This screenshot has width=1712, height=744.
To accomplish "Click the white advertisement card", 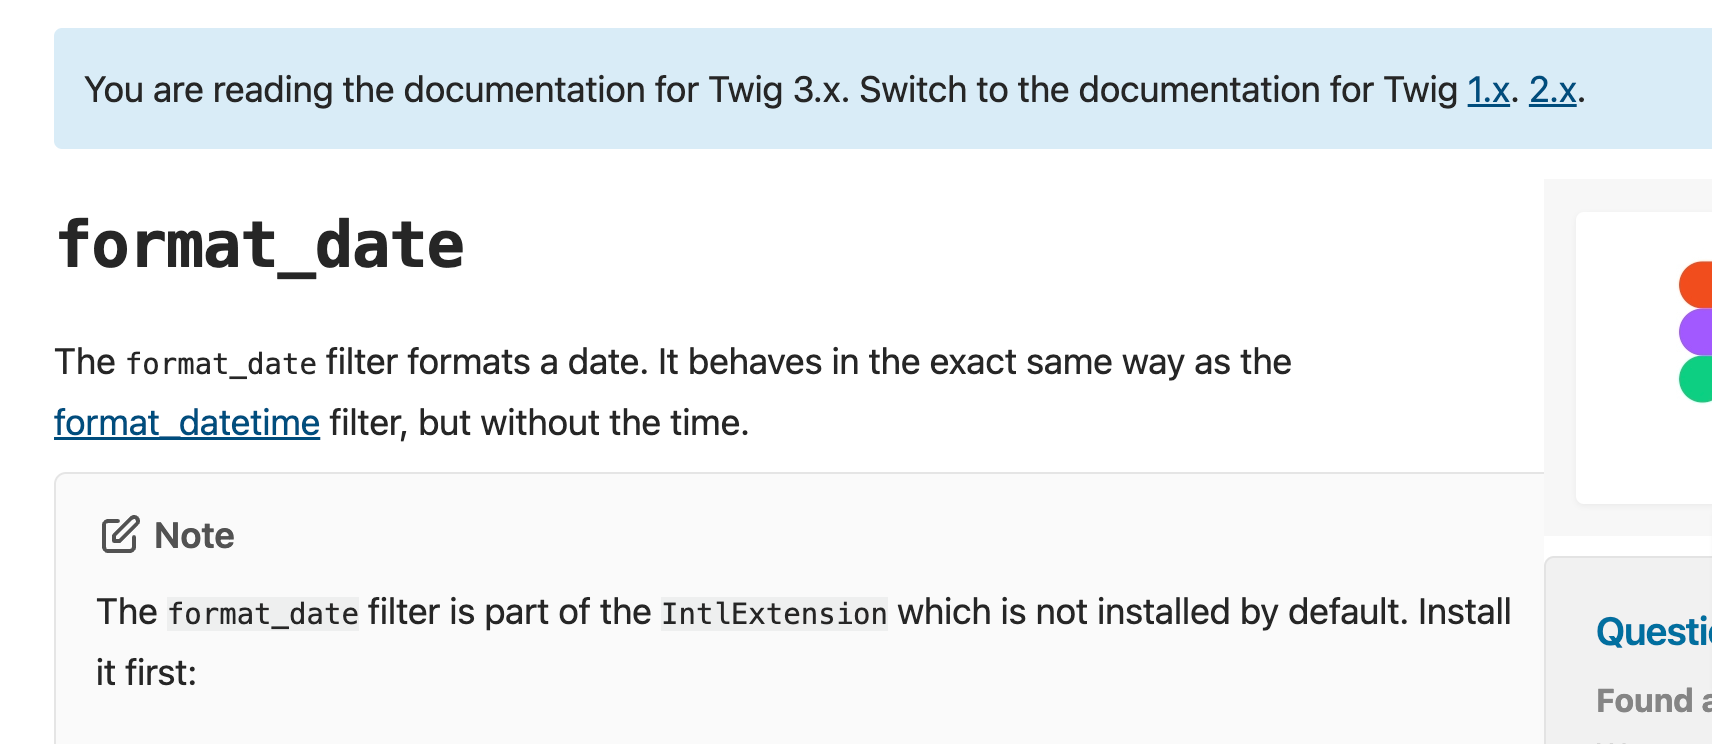I will 1644,358.
